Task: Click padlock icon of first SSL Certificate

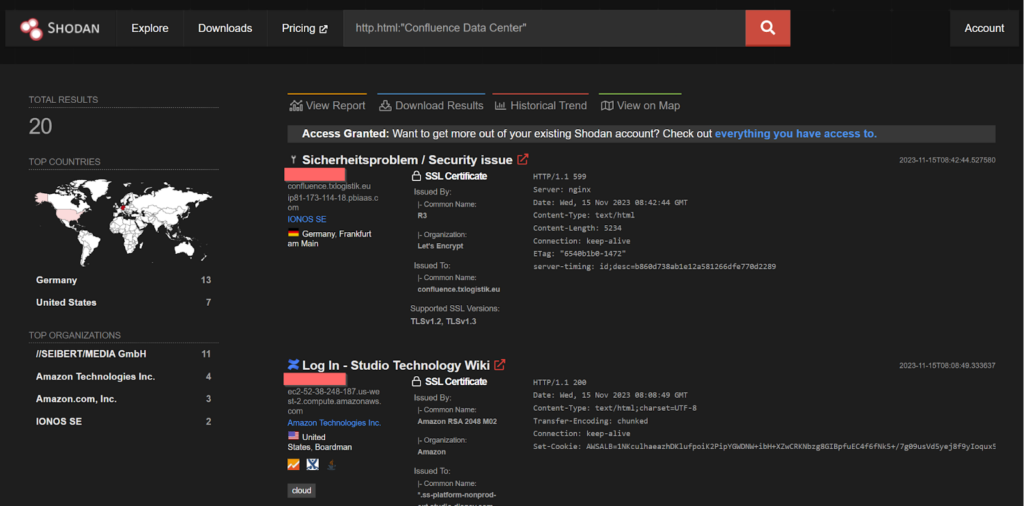Action: [416, 176]
